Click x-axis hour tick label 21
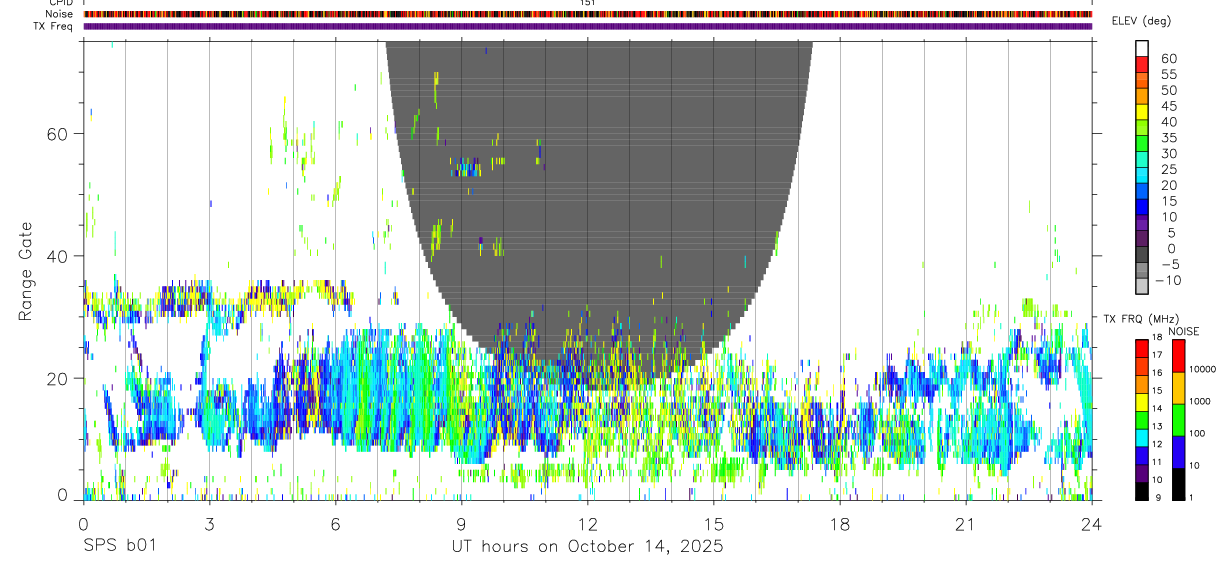The image size is (1228, 567). pos(966,524)
